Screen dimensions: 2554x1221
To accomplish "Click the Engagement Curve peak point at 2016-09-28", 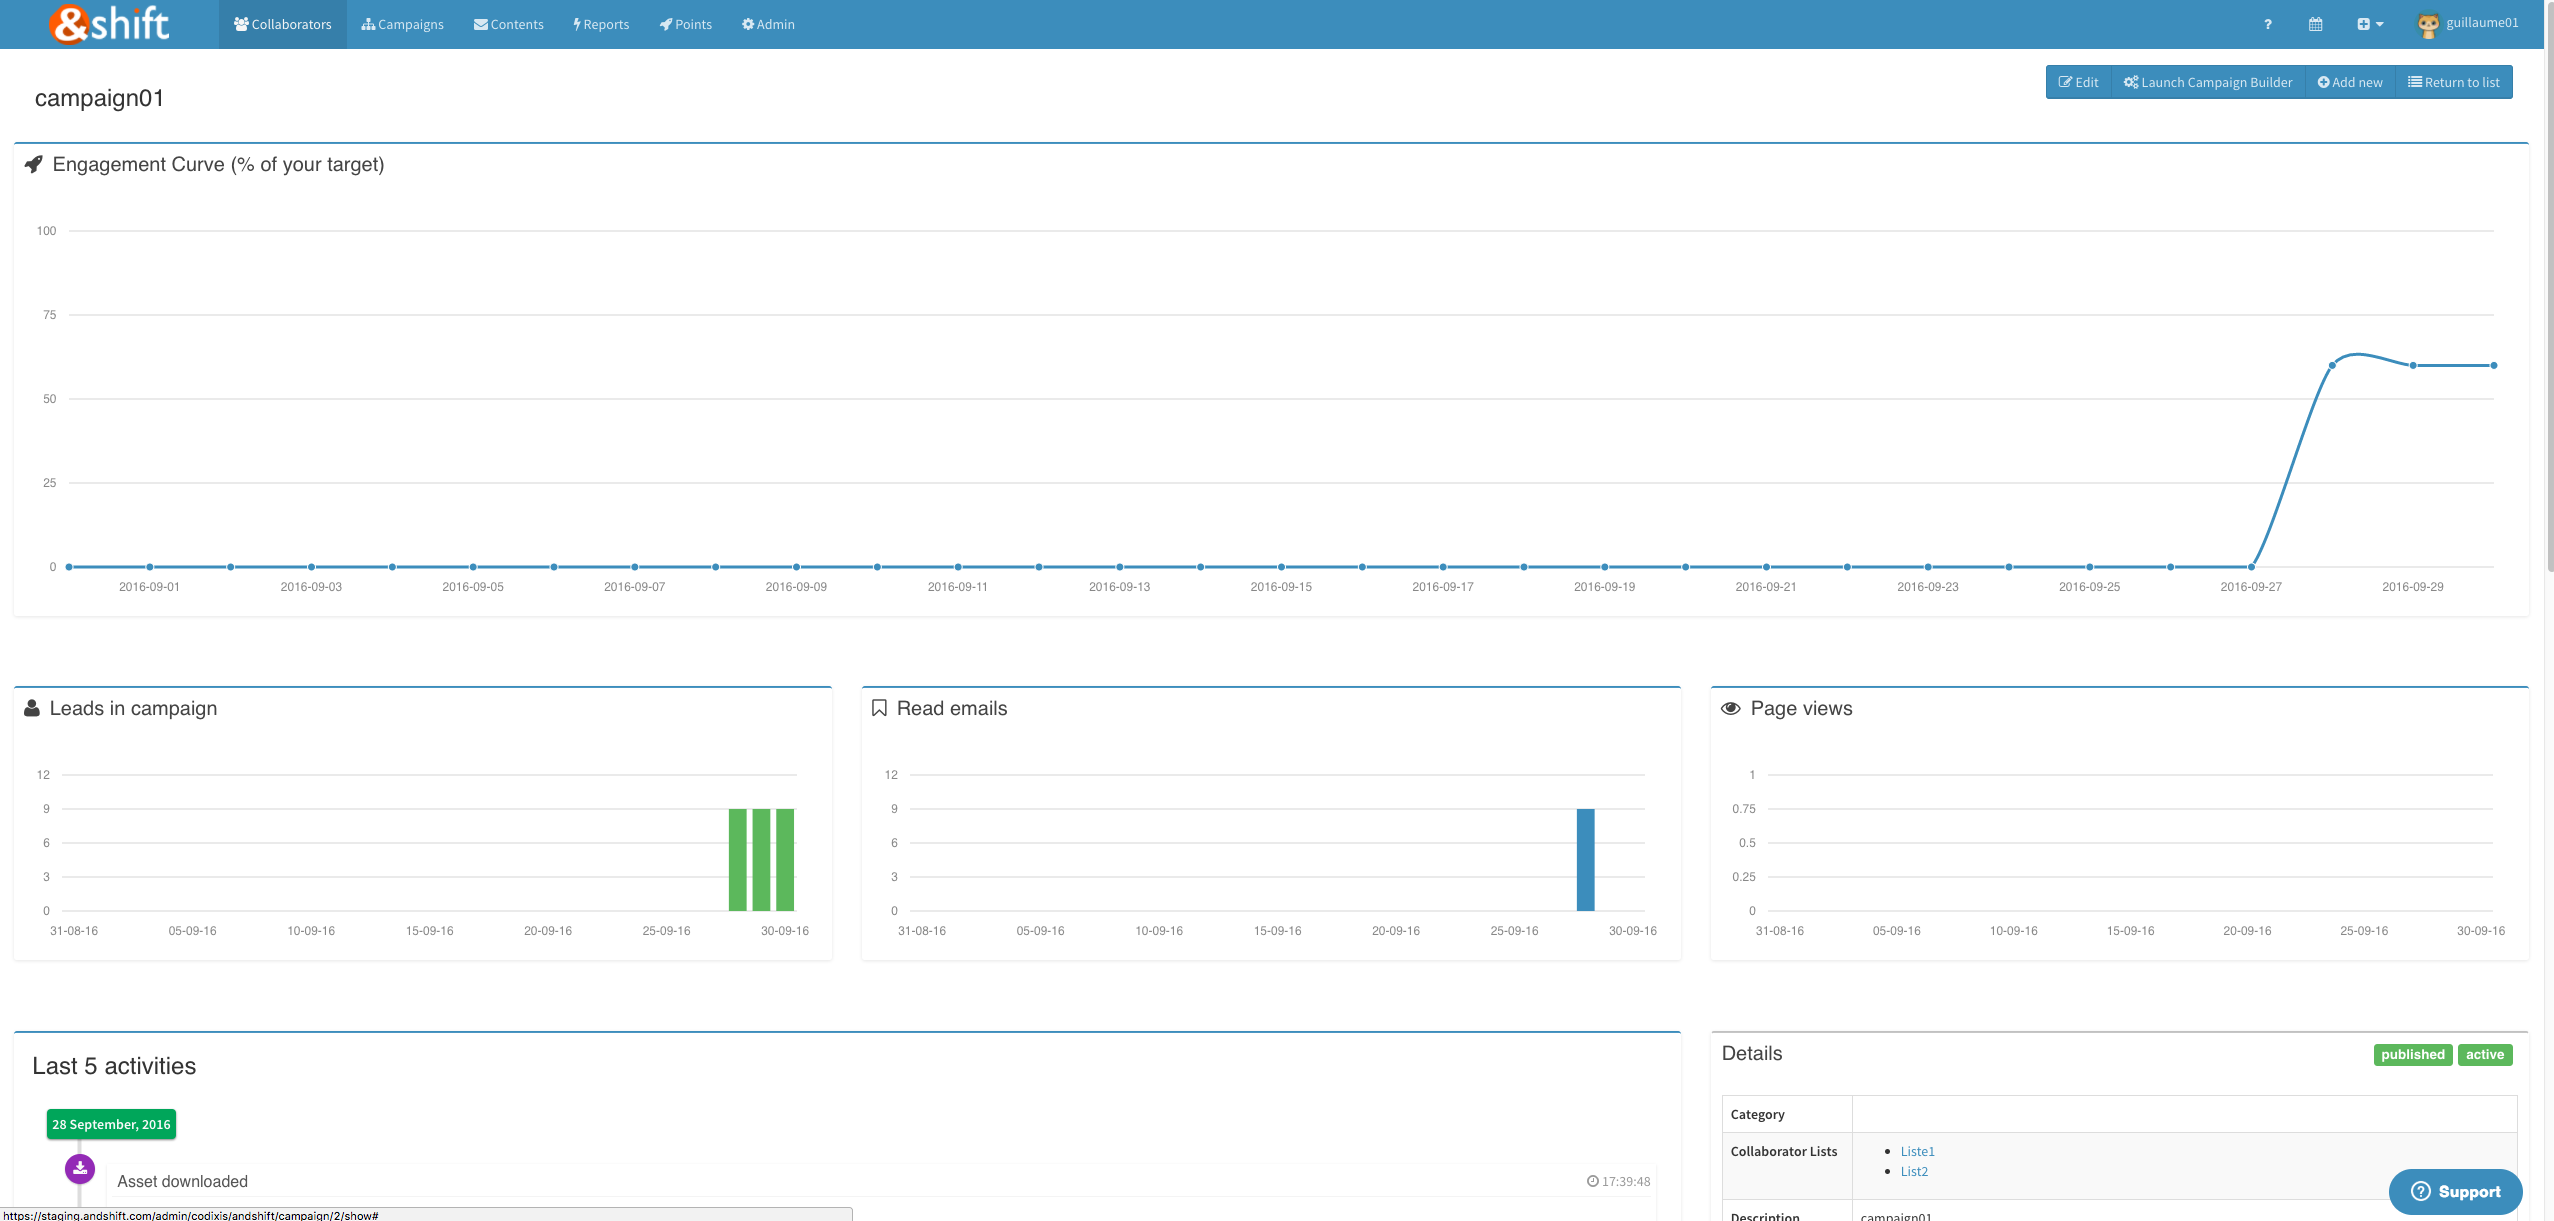I will pyautogui.click(x=2332, y=365).
